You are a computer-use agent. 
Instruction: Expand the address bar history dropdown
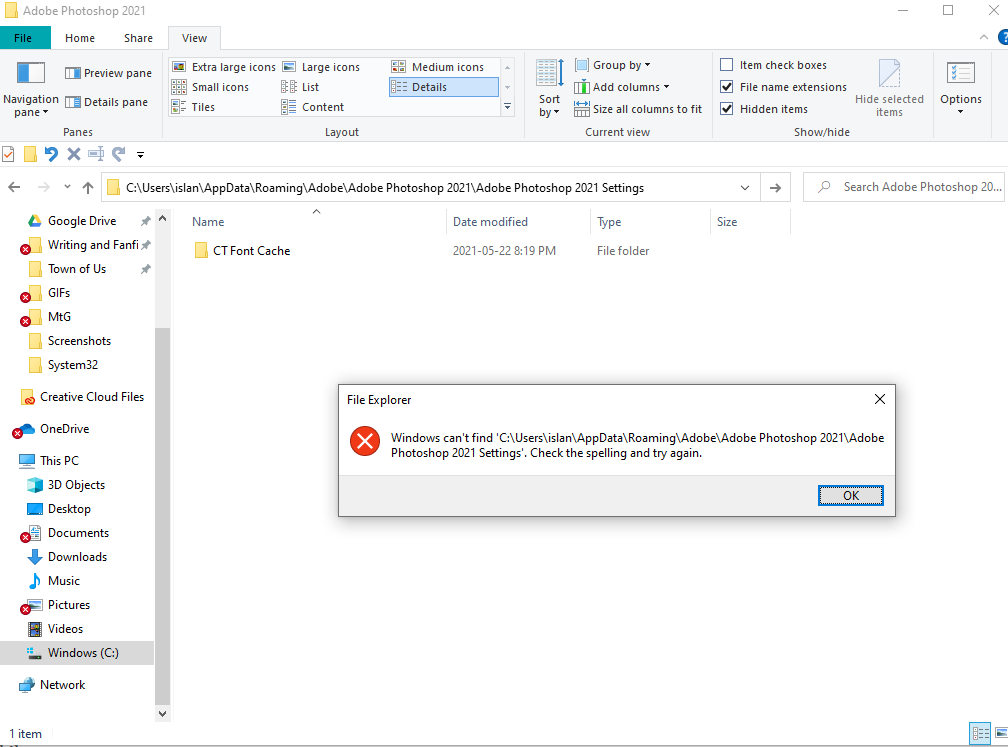(x=744, y=187)
